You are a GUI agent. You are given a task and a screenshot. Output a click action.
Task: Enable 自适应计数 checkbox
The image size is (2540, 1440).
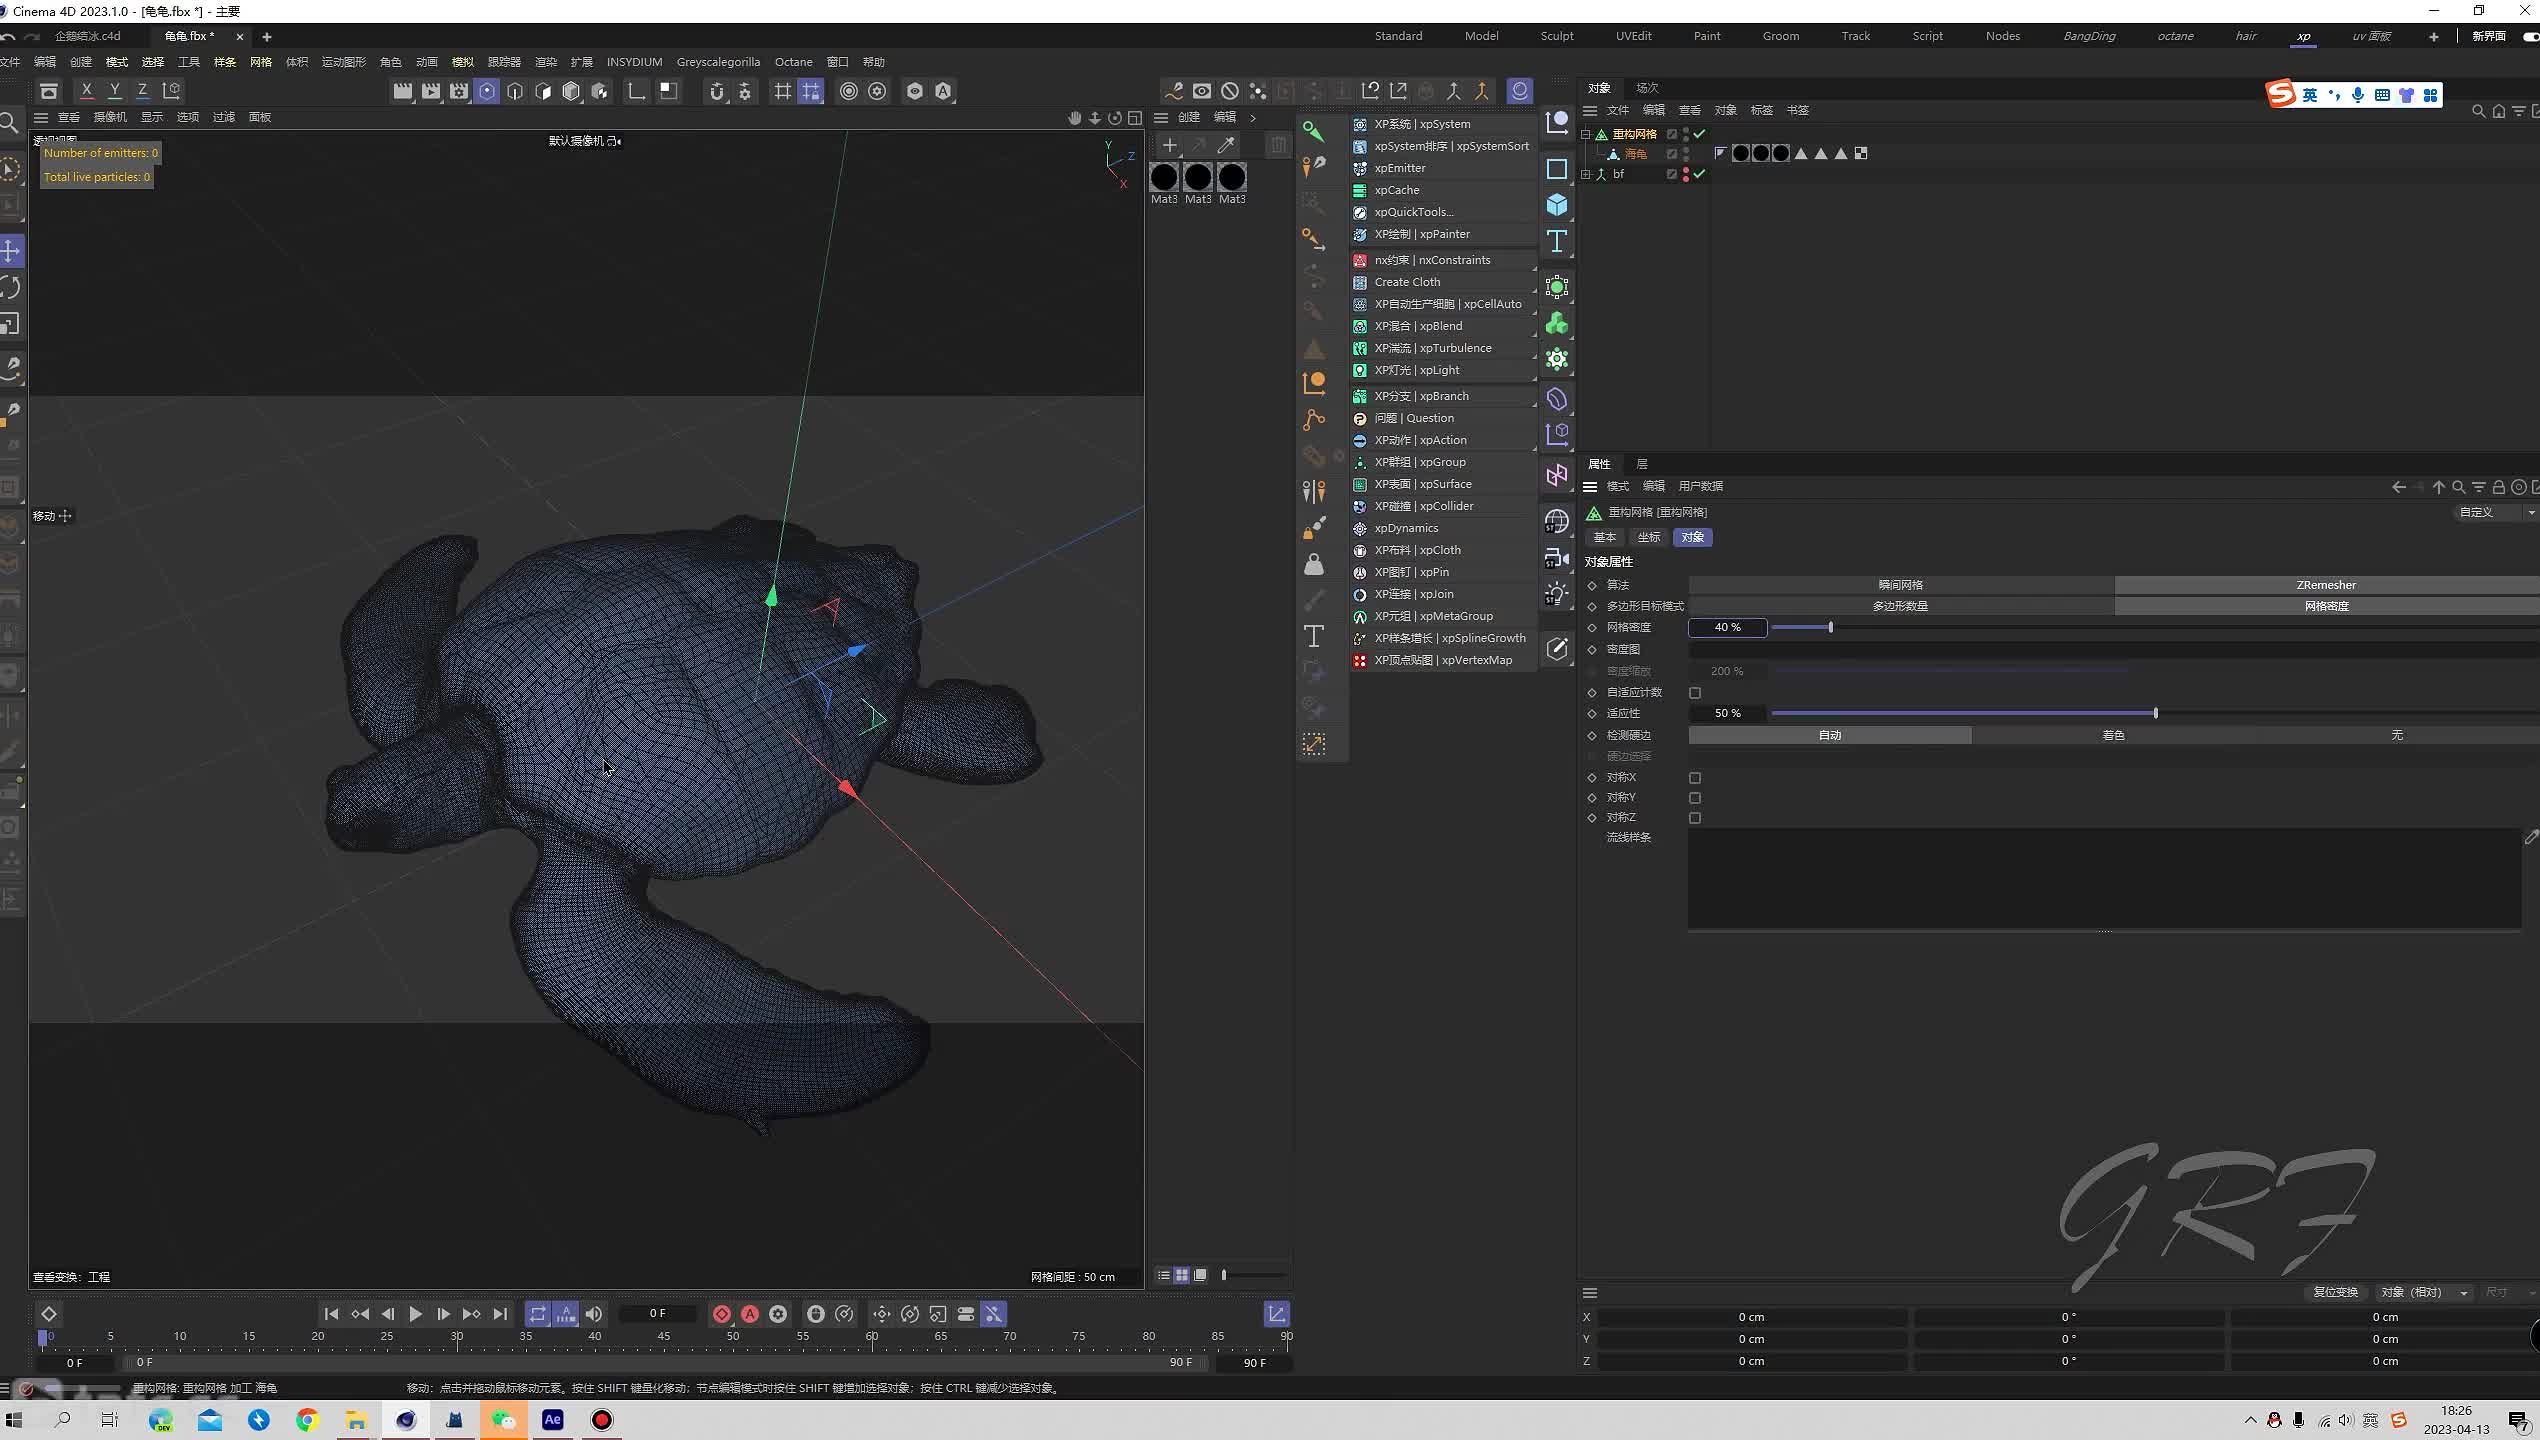1695,692
